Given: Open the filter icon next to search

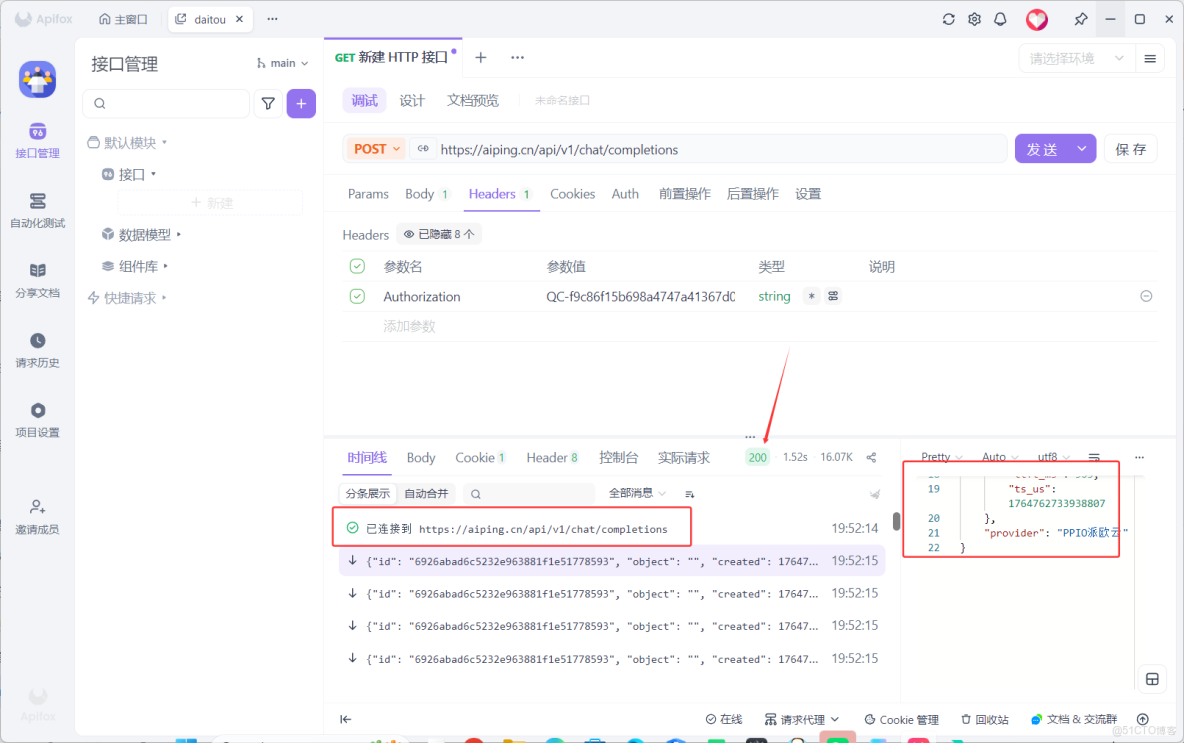Looking at the screenshot, I should [267, 103].
